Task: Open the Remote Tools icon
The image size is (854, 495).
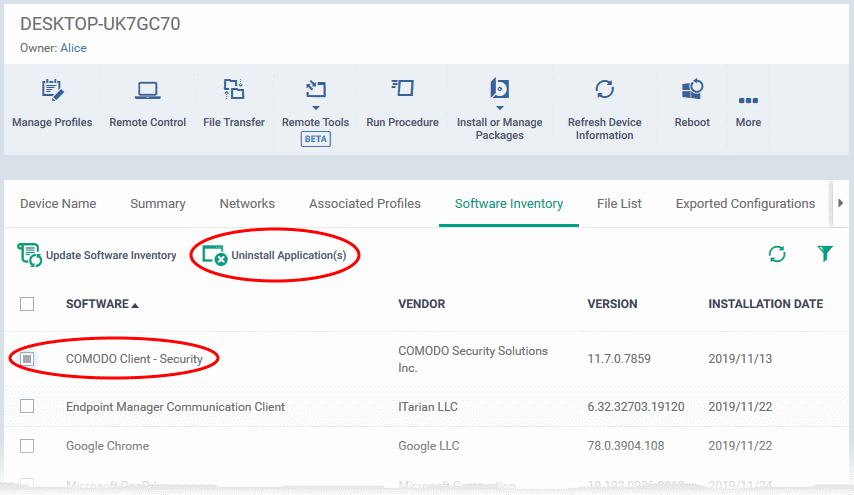Action: (x=315, y=89)
